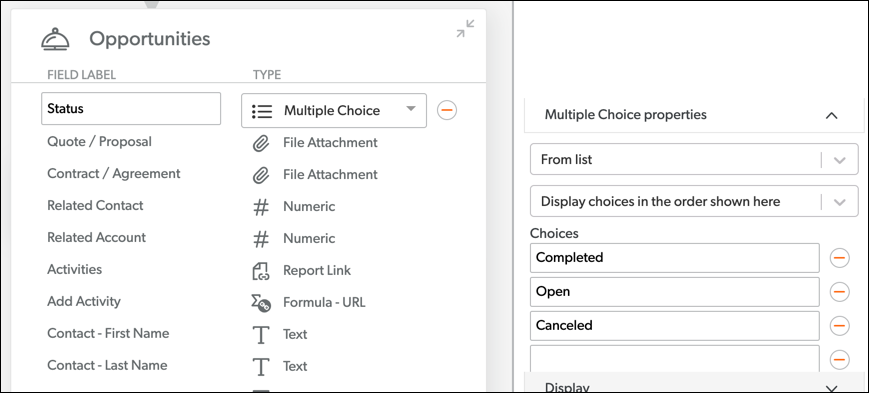The height and width of the screenshot is (393, 869).
Task: Remove the empty choice row
Action: point(839,359)
